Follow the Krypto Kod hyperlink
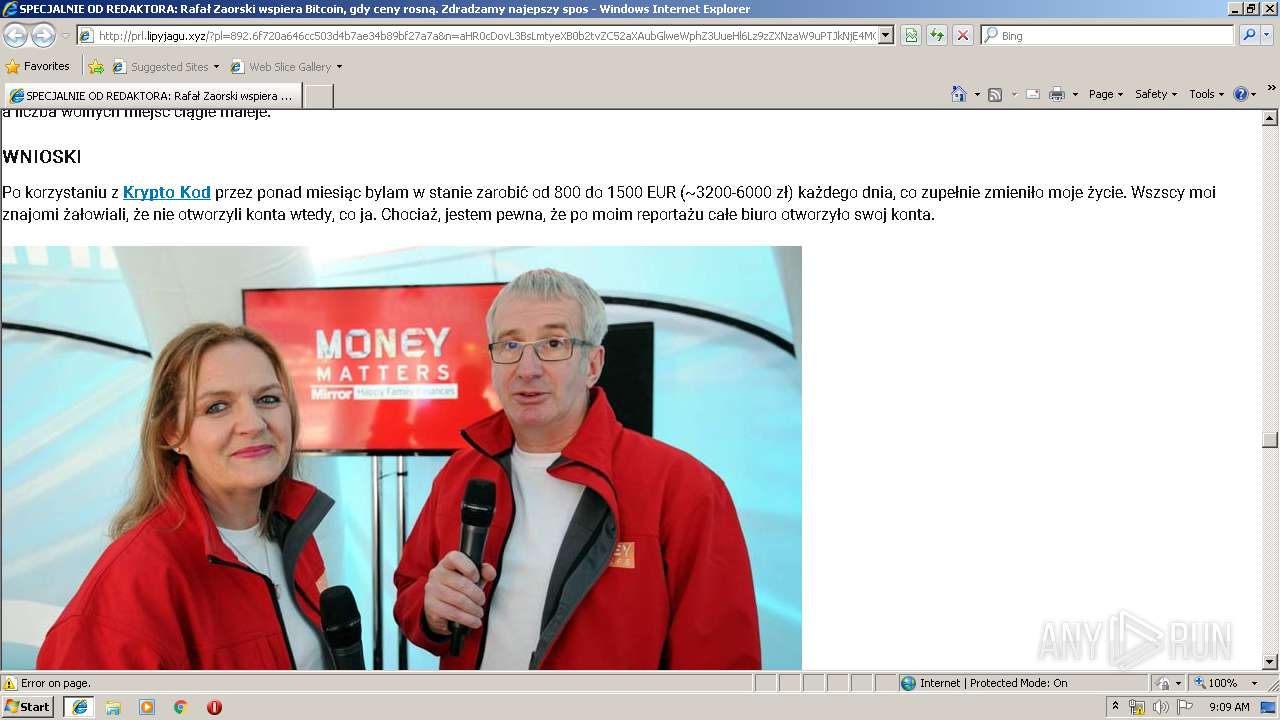The image size is (1280, 720). coord(166,192)
